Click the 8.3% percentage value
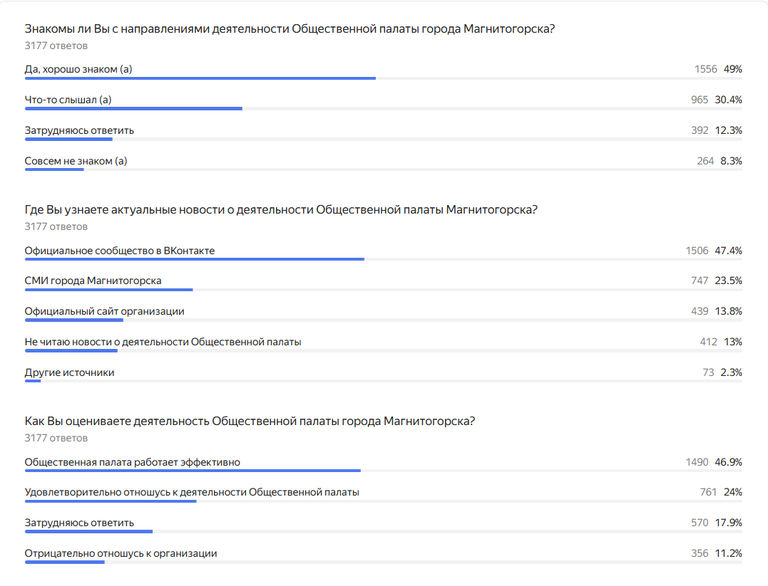 [x=731, y=161]
